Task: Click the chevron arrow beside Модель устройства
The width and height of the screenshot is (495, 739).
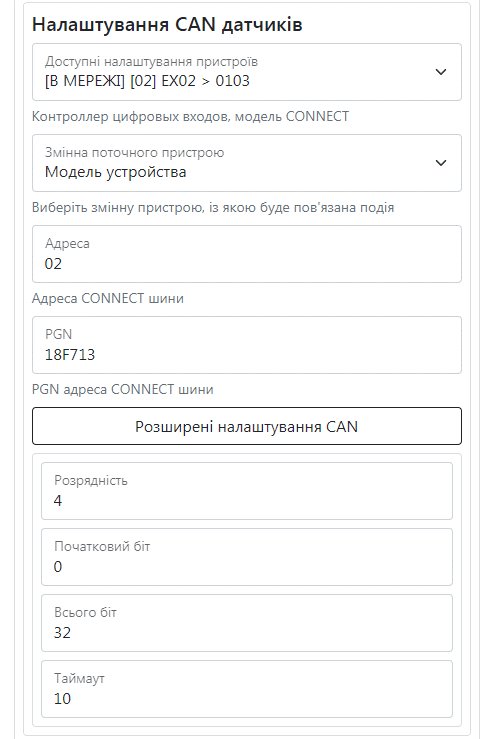Action: 441,163
